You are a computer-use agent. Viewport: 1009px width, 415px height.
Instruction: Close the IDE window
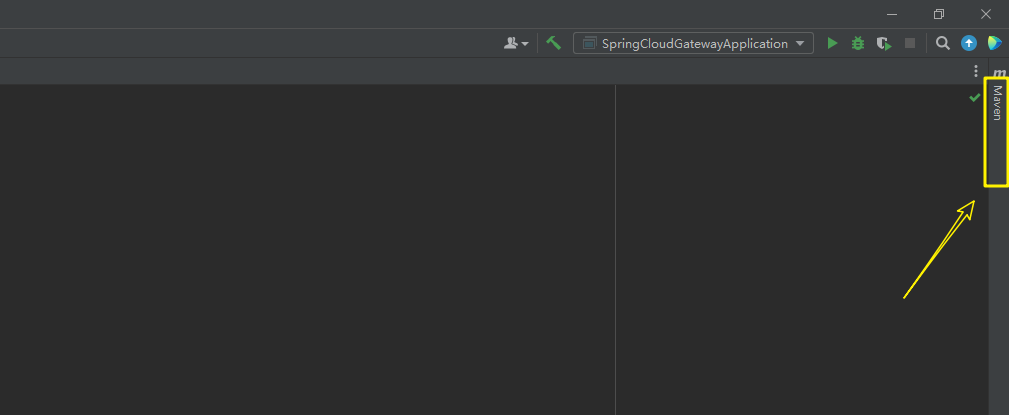(986, 14)
